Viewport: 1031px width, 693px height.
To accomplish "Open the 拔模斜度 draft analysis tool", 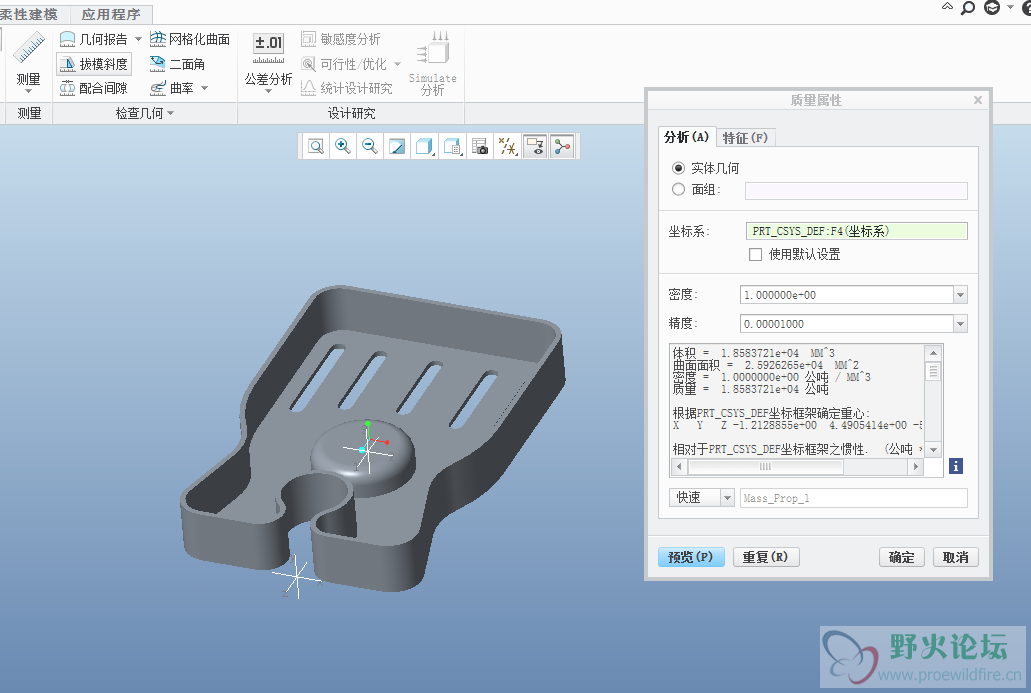I will coord(94,64).
